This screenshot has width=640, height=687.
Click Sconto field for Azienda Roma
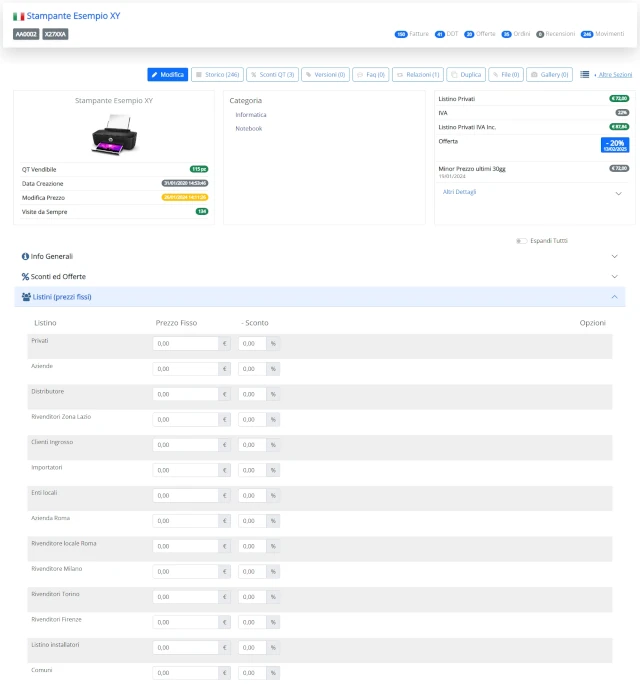coord(252,521)
